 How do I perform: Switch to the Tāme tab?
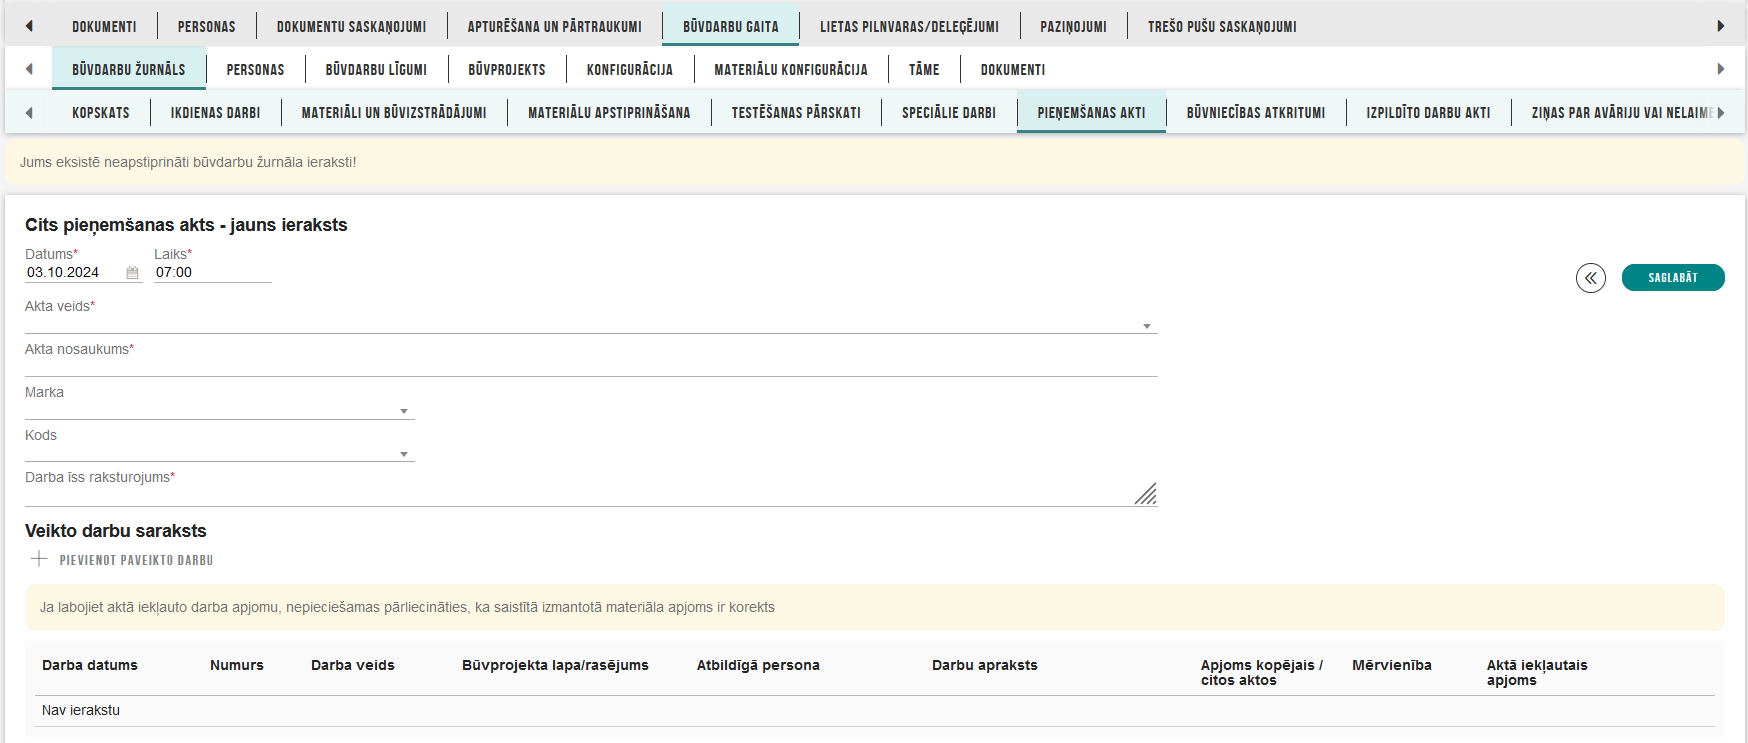point(924,69)
